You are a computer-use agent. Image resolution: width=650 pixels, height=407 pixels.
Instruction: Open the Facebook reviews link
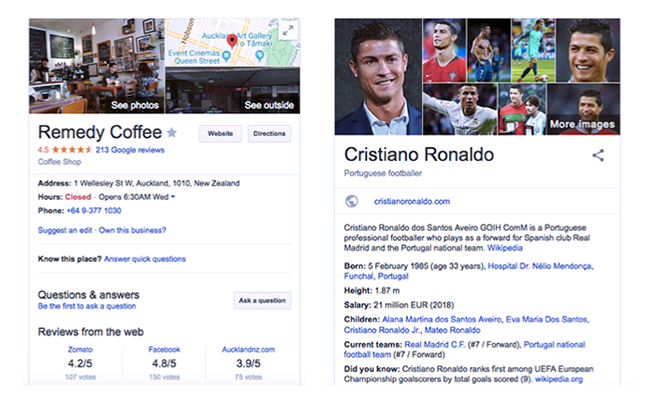coord(164,349)
